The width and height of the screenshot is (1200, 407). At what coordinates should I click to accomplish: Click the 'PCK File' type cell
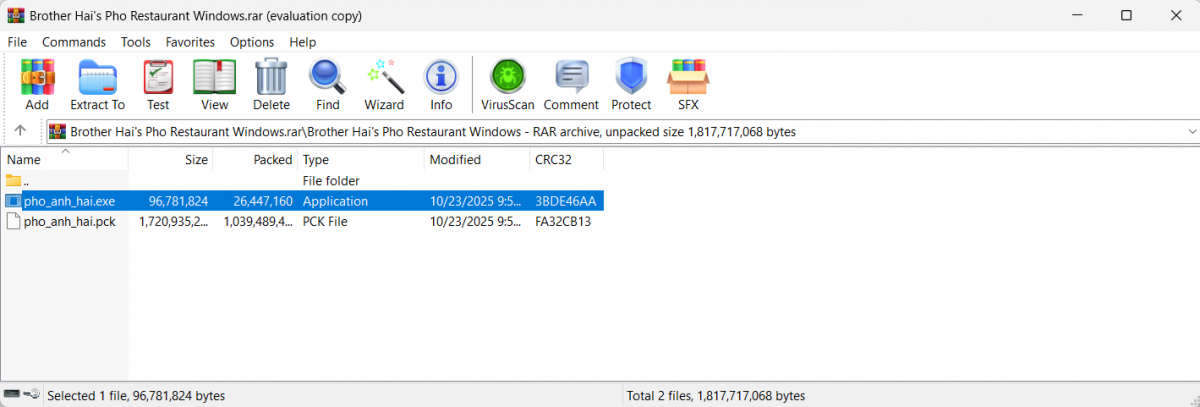point(325,222)
